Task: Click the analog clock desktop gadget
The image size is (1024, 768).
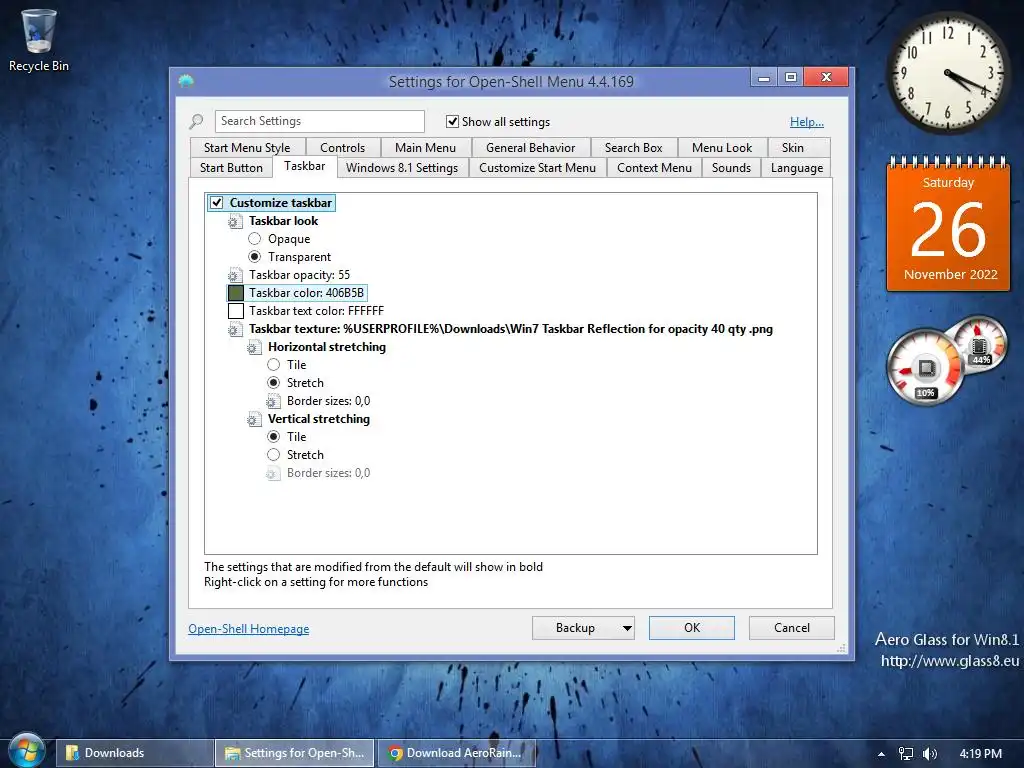Action: (948, 73)
